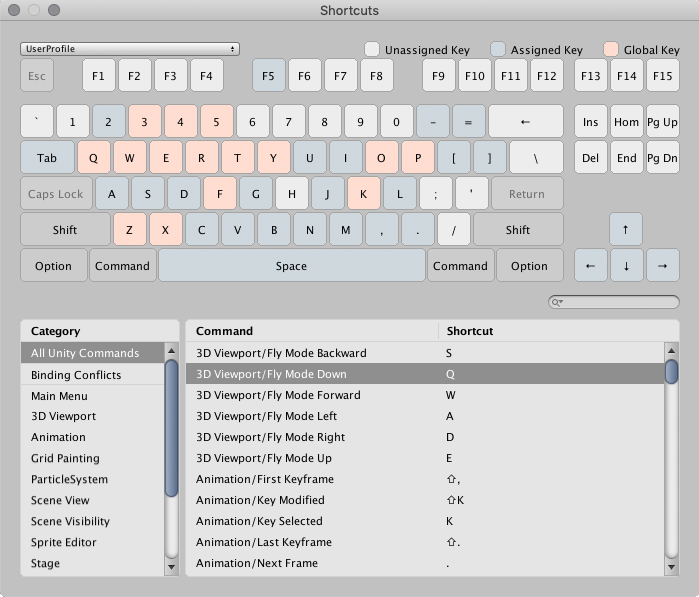
Task: Click command list scroll down arrow
Action: click(x=671, y=567)
